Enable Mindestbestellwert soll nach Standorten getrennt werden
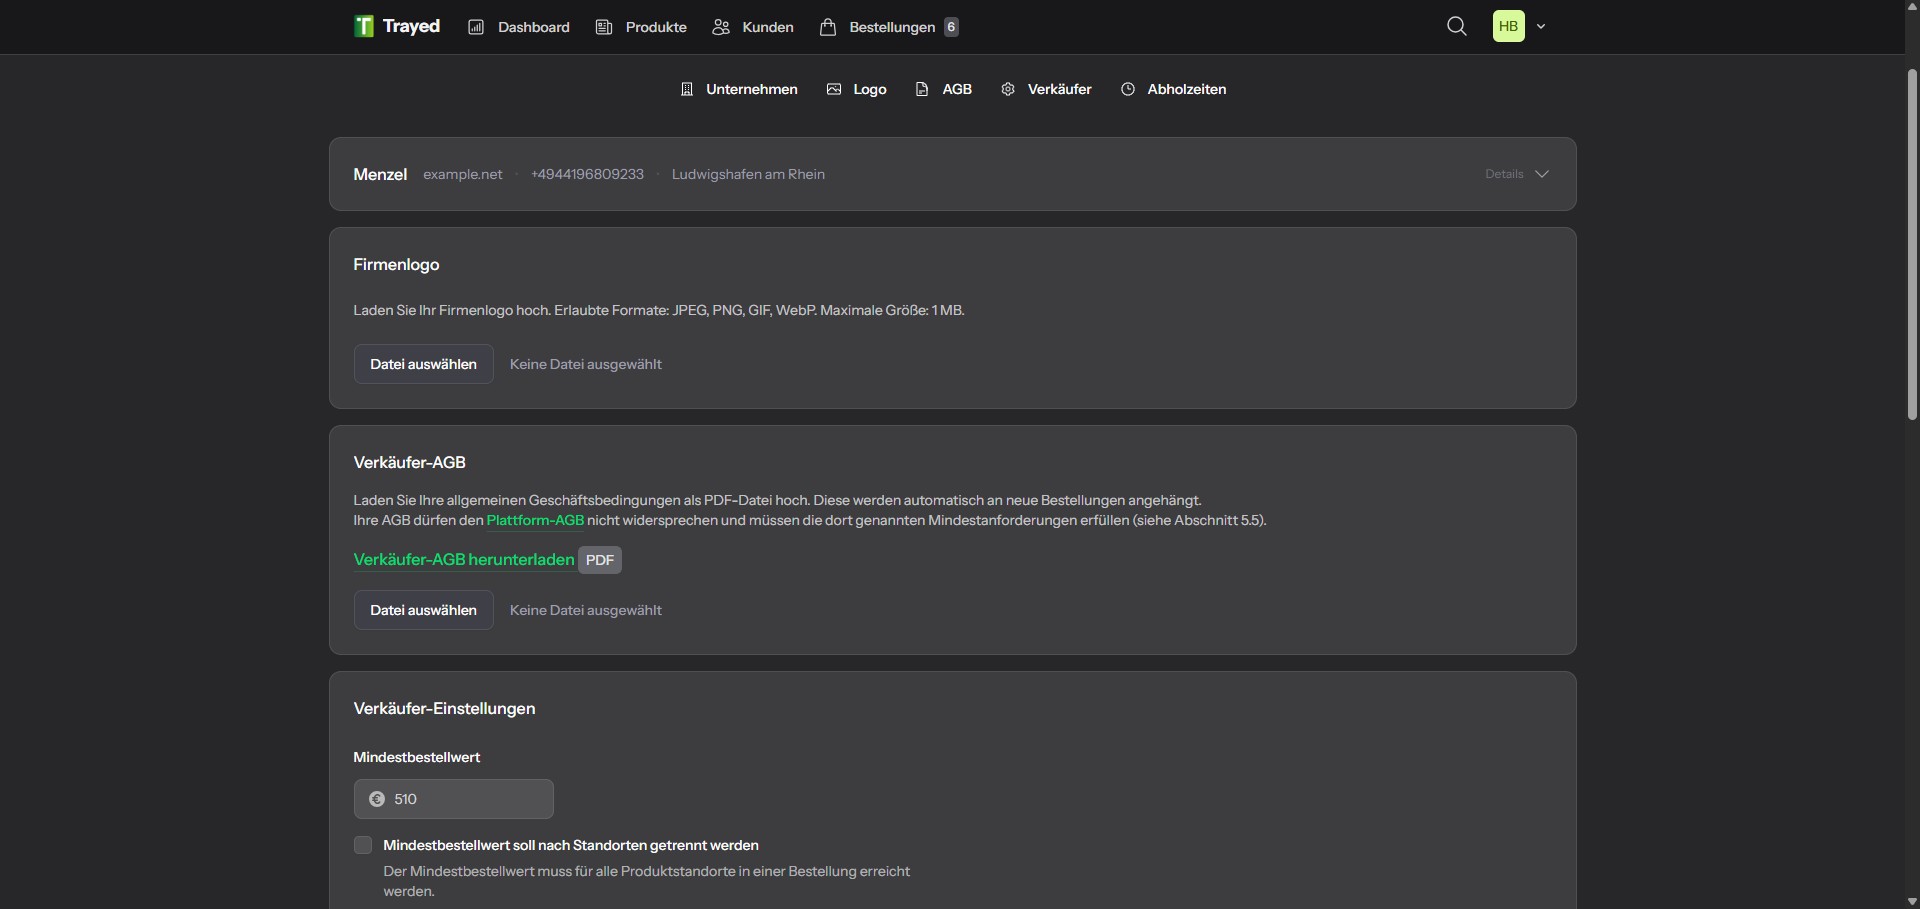 (363, 845)
